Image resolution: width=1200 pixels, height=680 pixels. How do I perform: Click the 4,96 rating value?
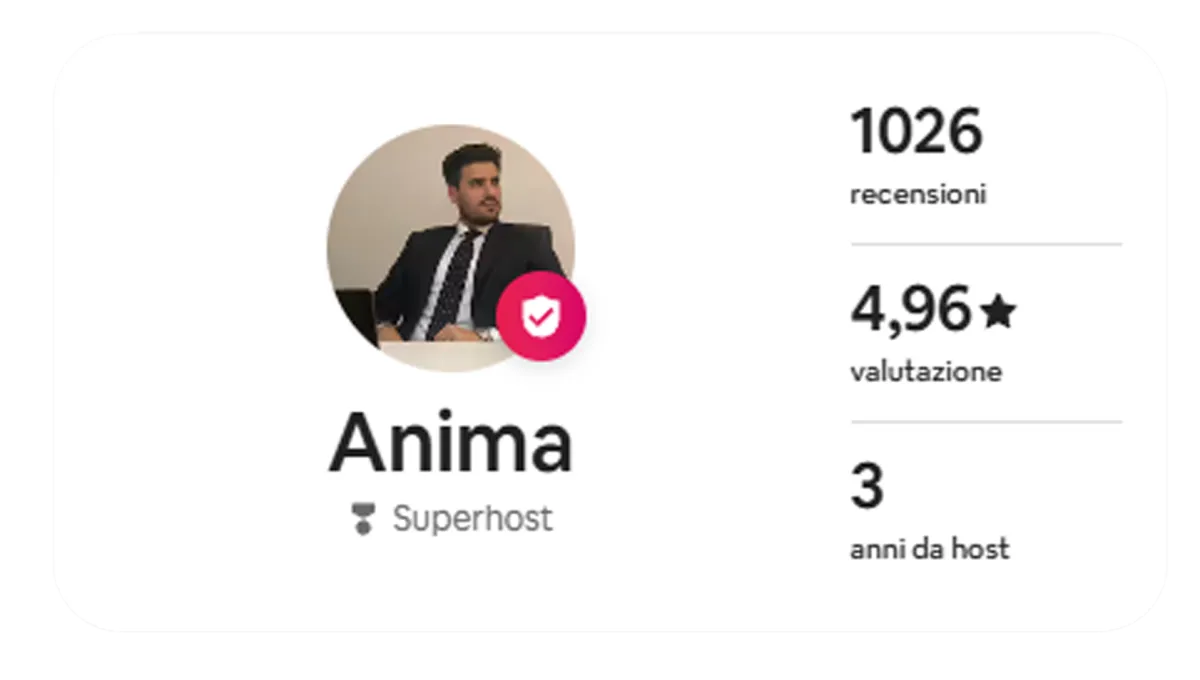pyautogui.click(x=910, y=311)
